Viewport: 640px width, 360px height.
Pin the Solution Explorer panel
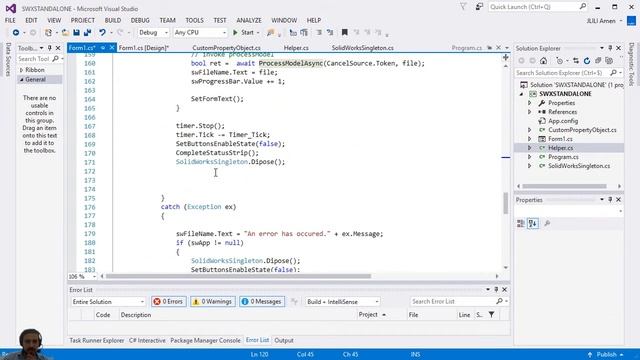tap(610, 48)
